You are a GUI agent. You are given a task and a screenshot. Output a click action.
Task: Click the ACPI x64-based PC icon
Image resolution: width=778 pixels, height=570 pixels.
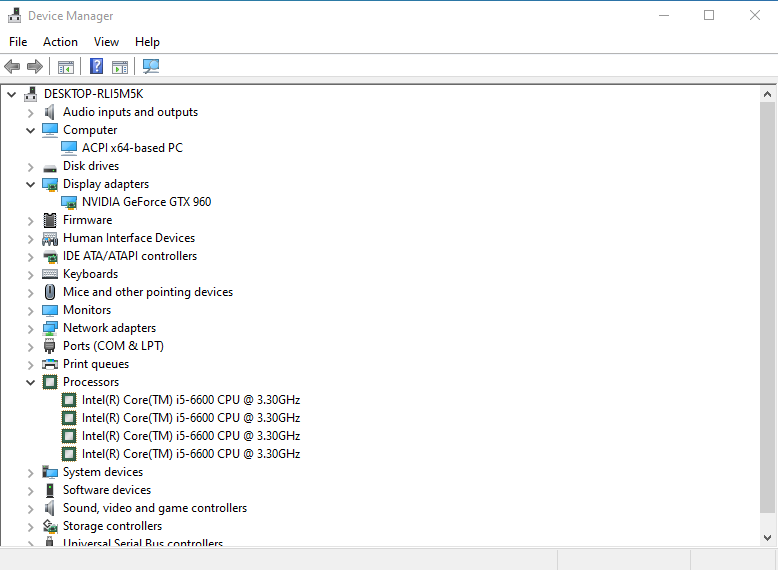point(69,148)
